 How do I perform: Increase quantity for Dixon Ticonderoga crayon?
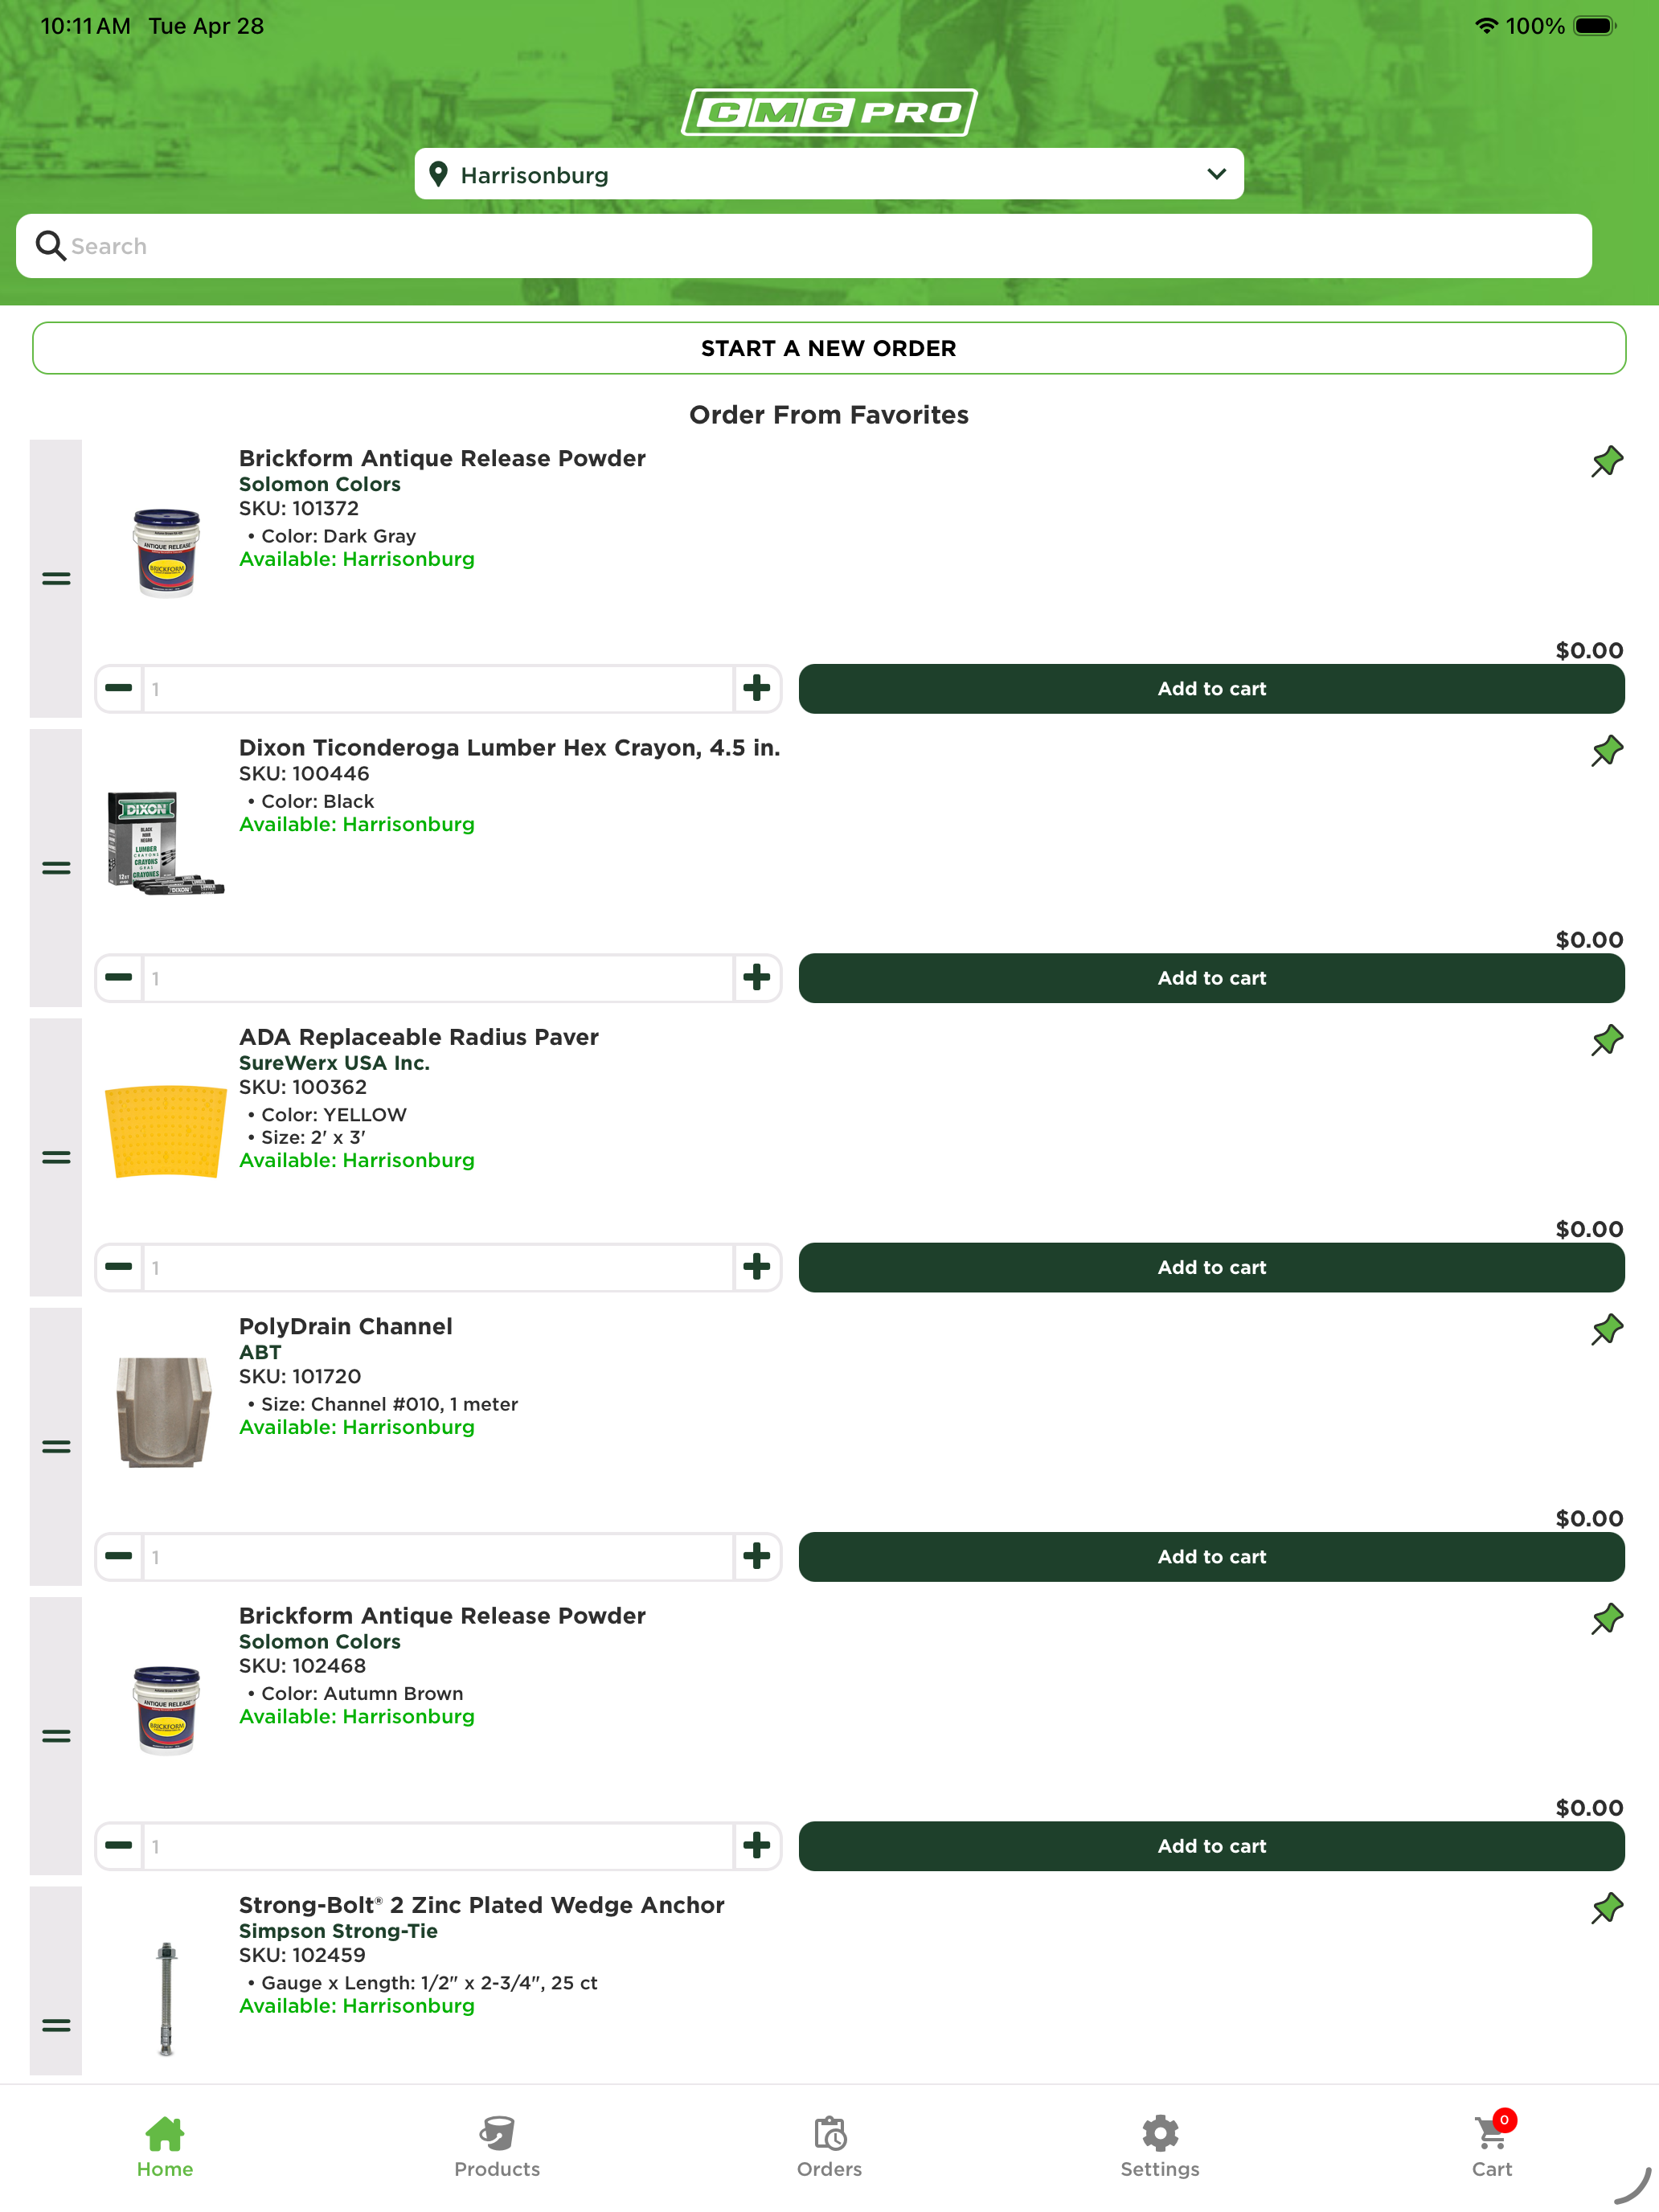pyautogui.click(x=757, y=978)
